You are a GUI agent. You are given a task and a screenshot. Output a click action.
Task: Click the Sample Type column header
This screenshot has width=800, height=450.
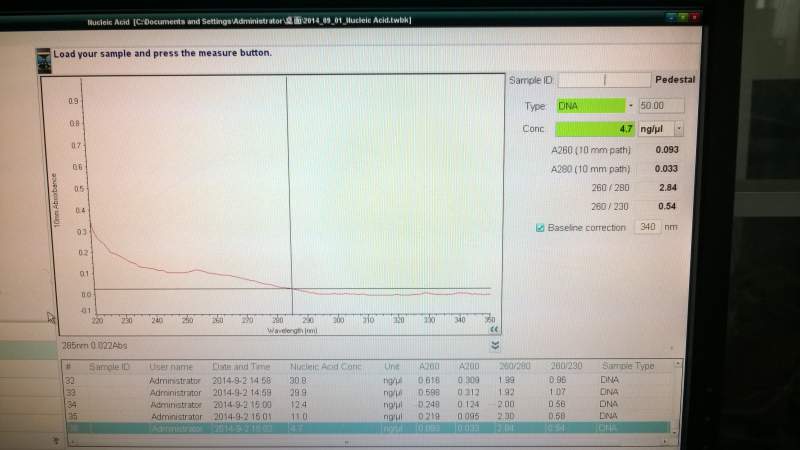[628, 366]
